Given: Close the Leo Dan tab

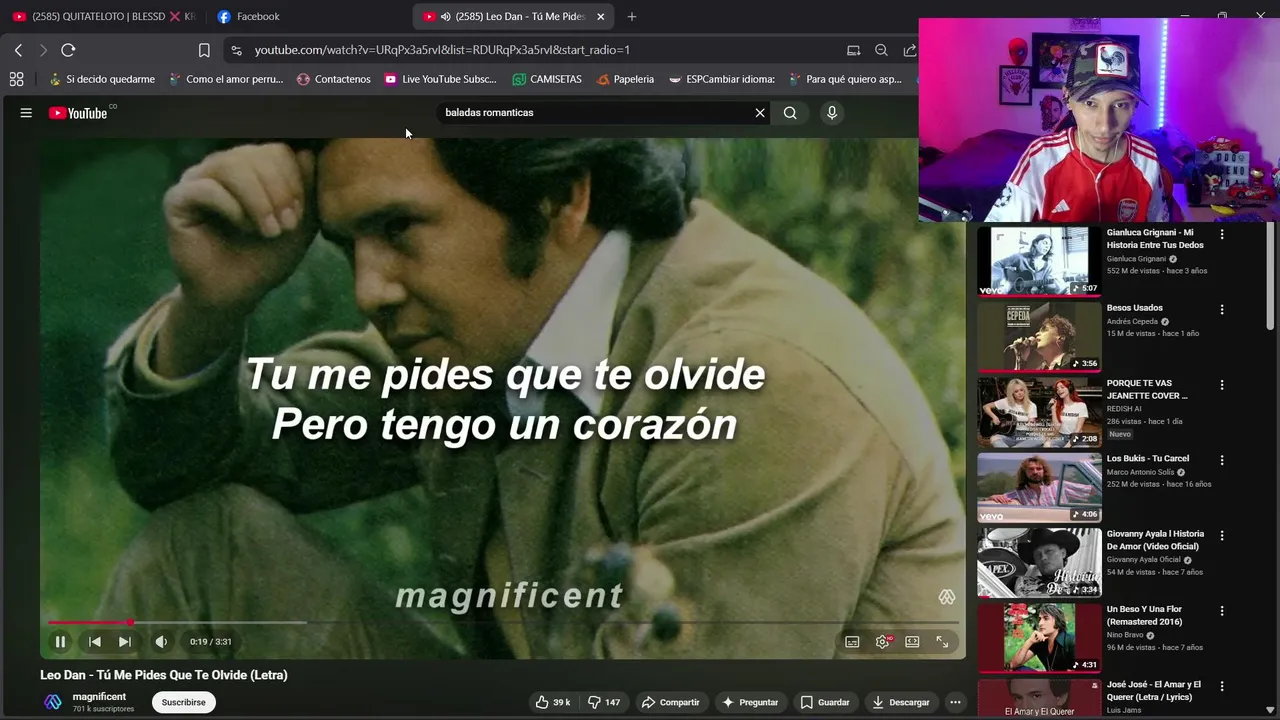Looking at the screenshot, I should [x=601, y=16].
